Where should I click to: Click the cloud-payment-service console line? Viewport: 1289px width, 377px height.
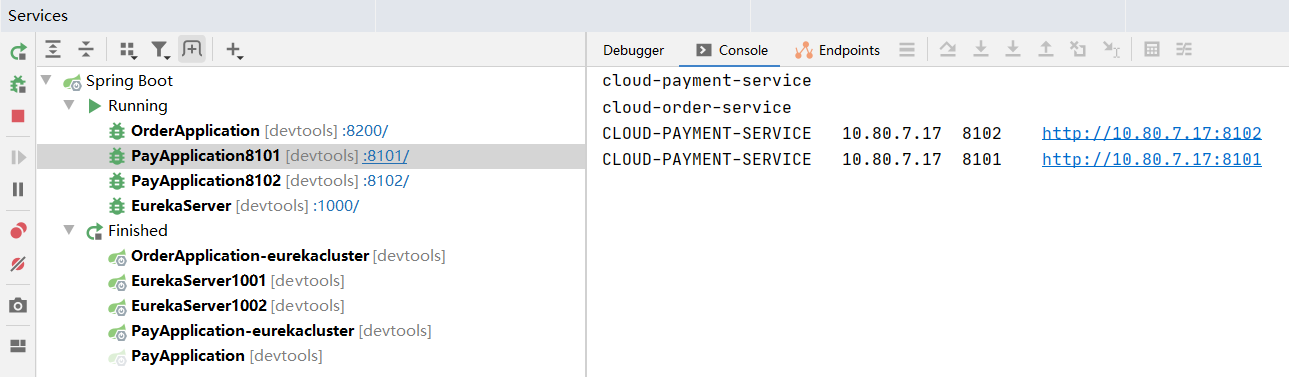click(707, 81)
